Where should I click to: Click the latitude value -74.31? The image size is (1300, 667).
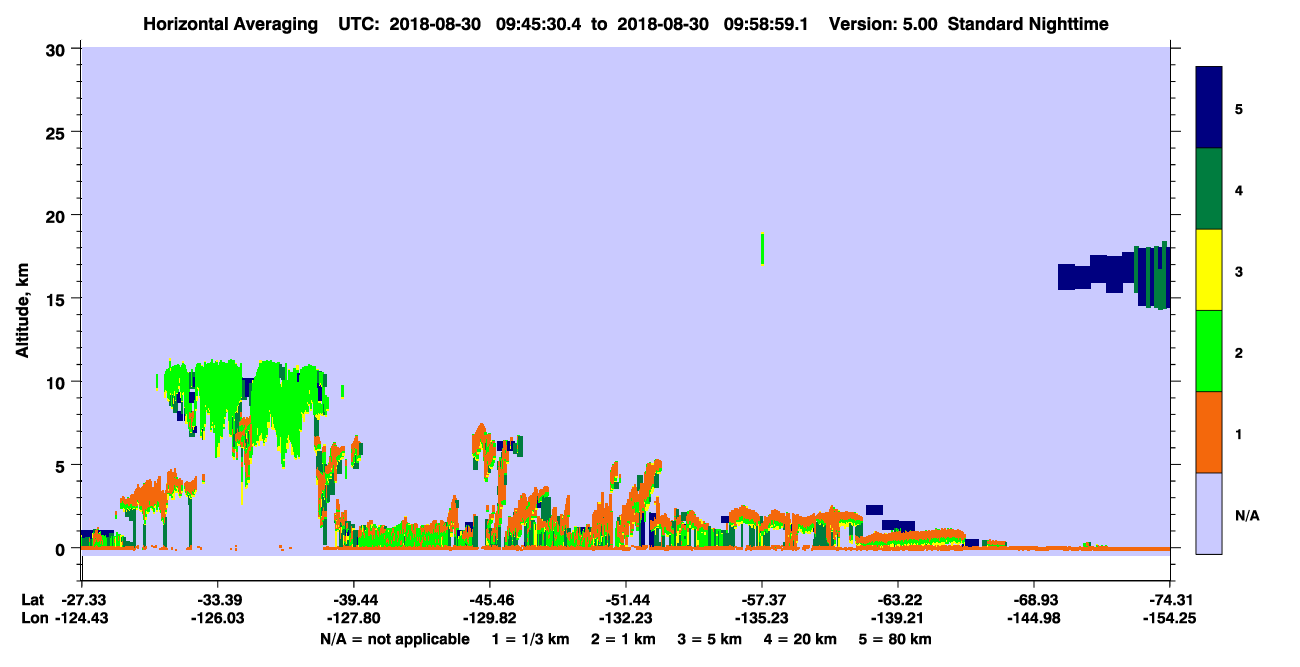coord(1170,599)
